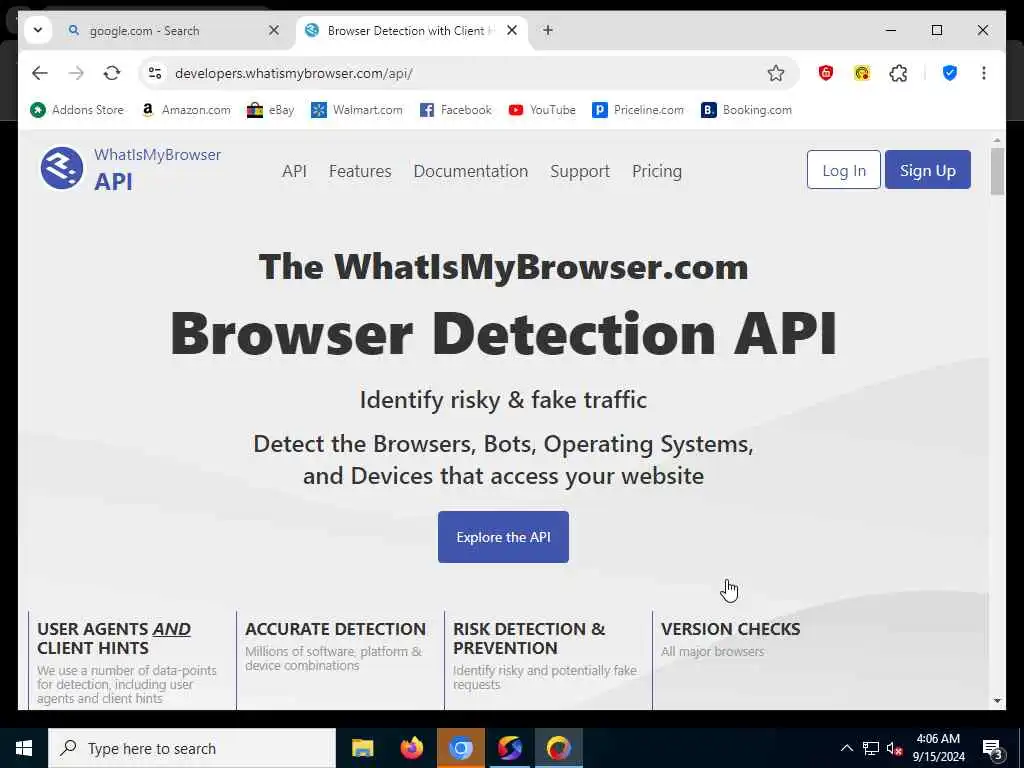The image size is (1024, 768).
Task: Open the blue Chromium browser taskbar icon
Action: (x=460, y=748)
